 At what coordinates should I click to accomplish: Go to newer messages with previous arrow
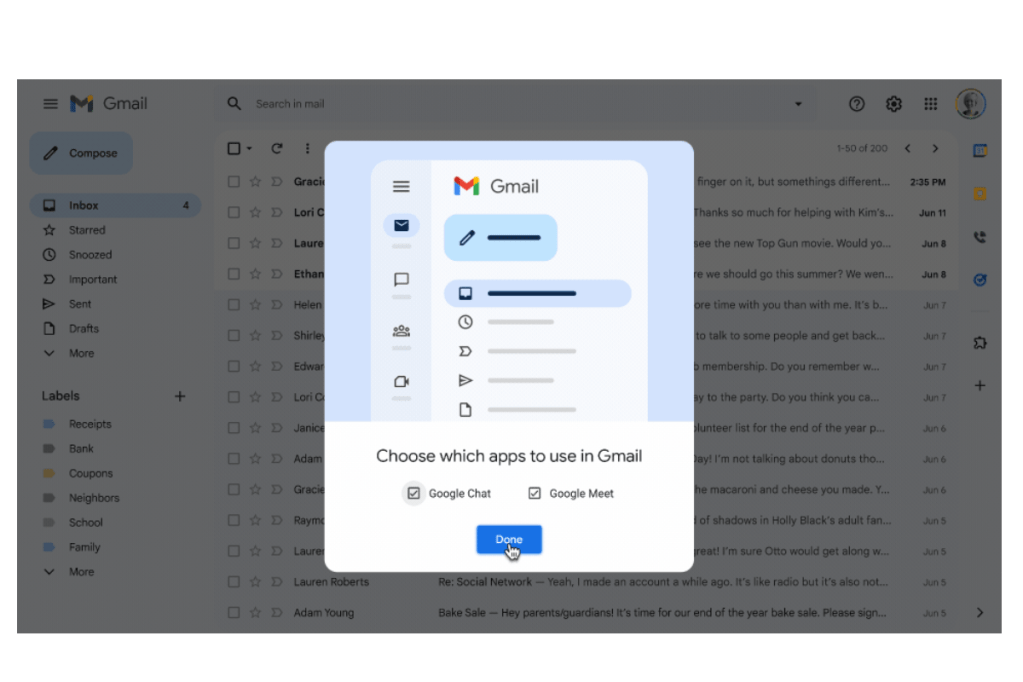coord(908,149)
